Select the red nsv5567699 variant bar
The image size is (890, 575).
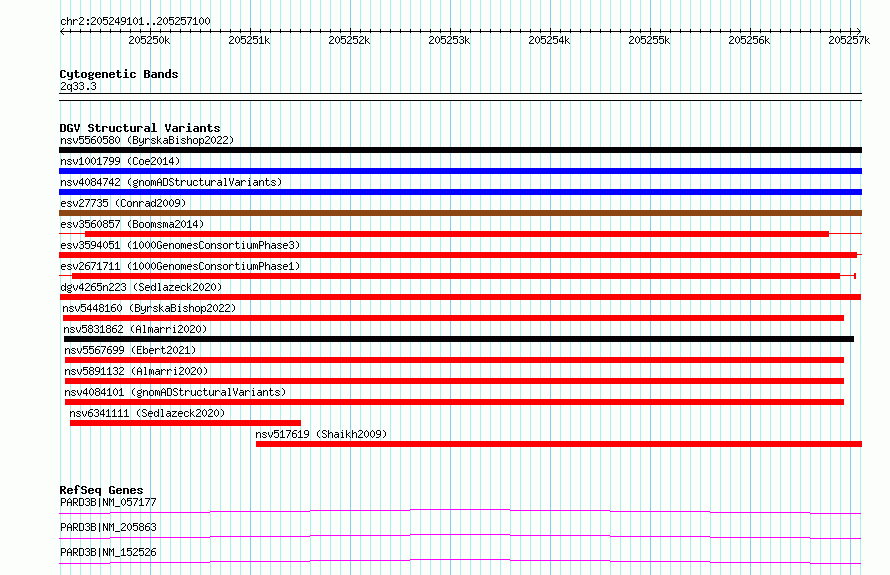454,360
